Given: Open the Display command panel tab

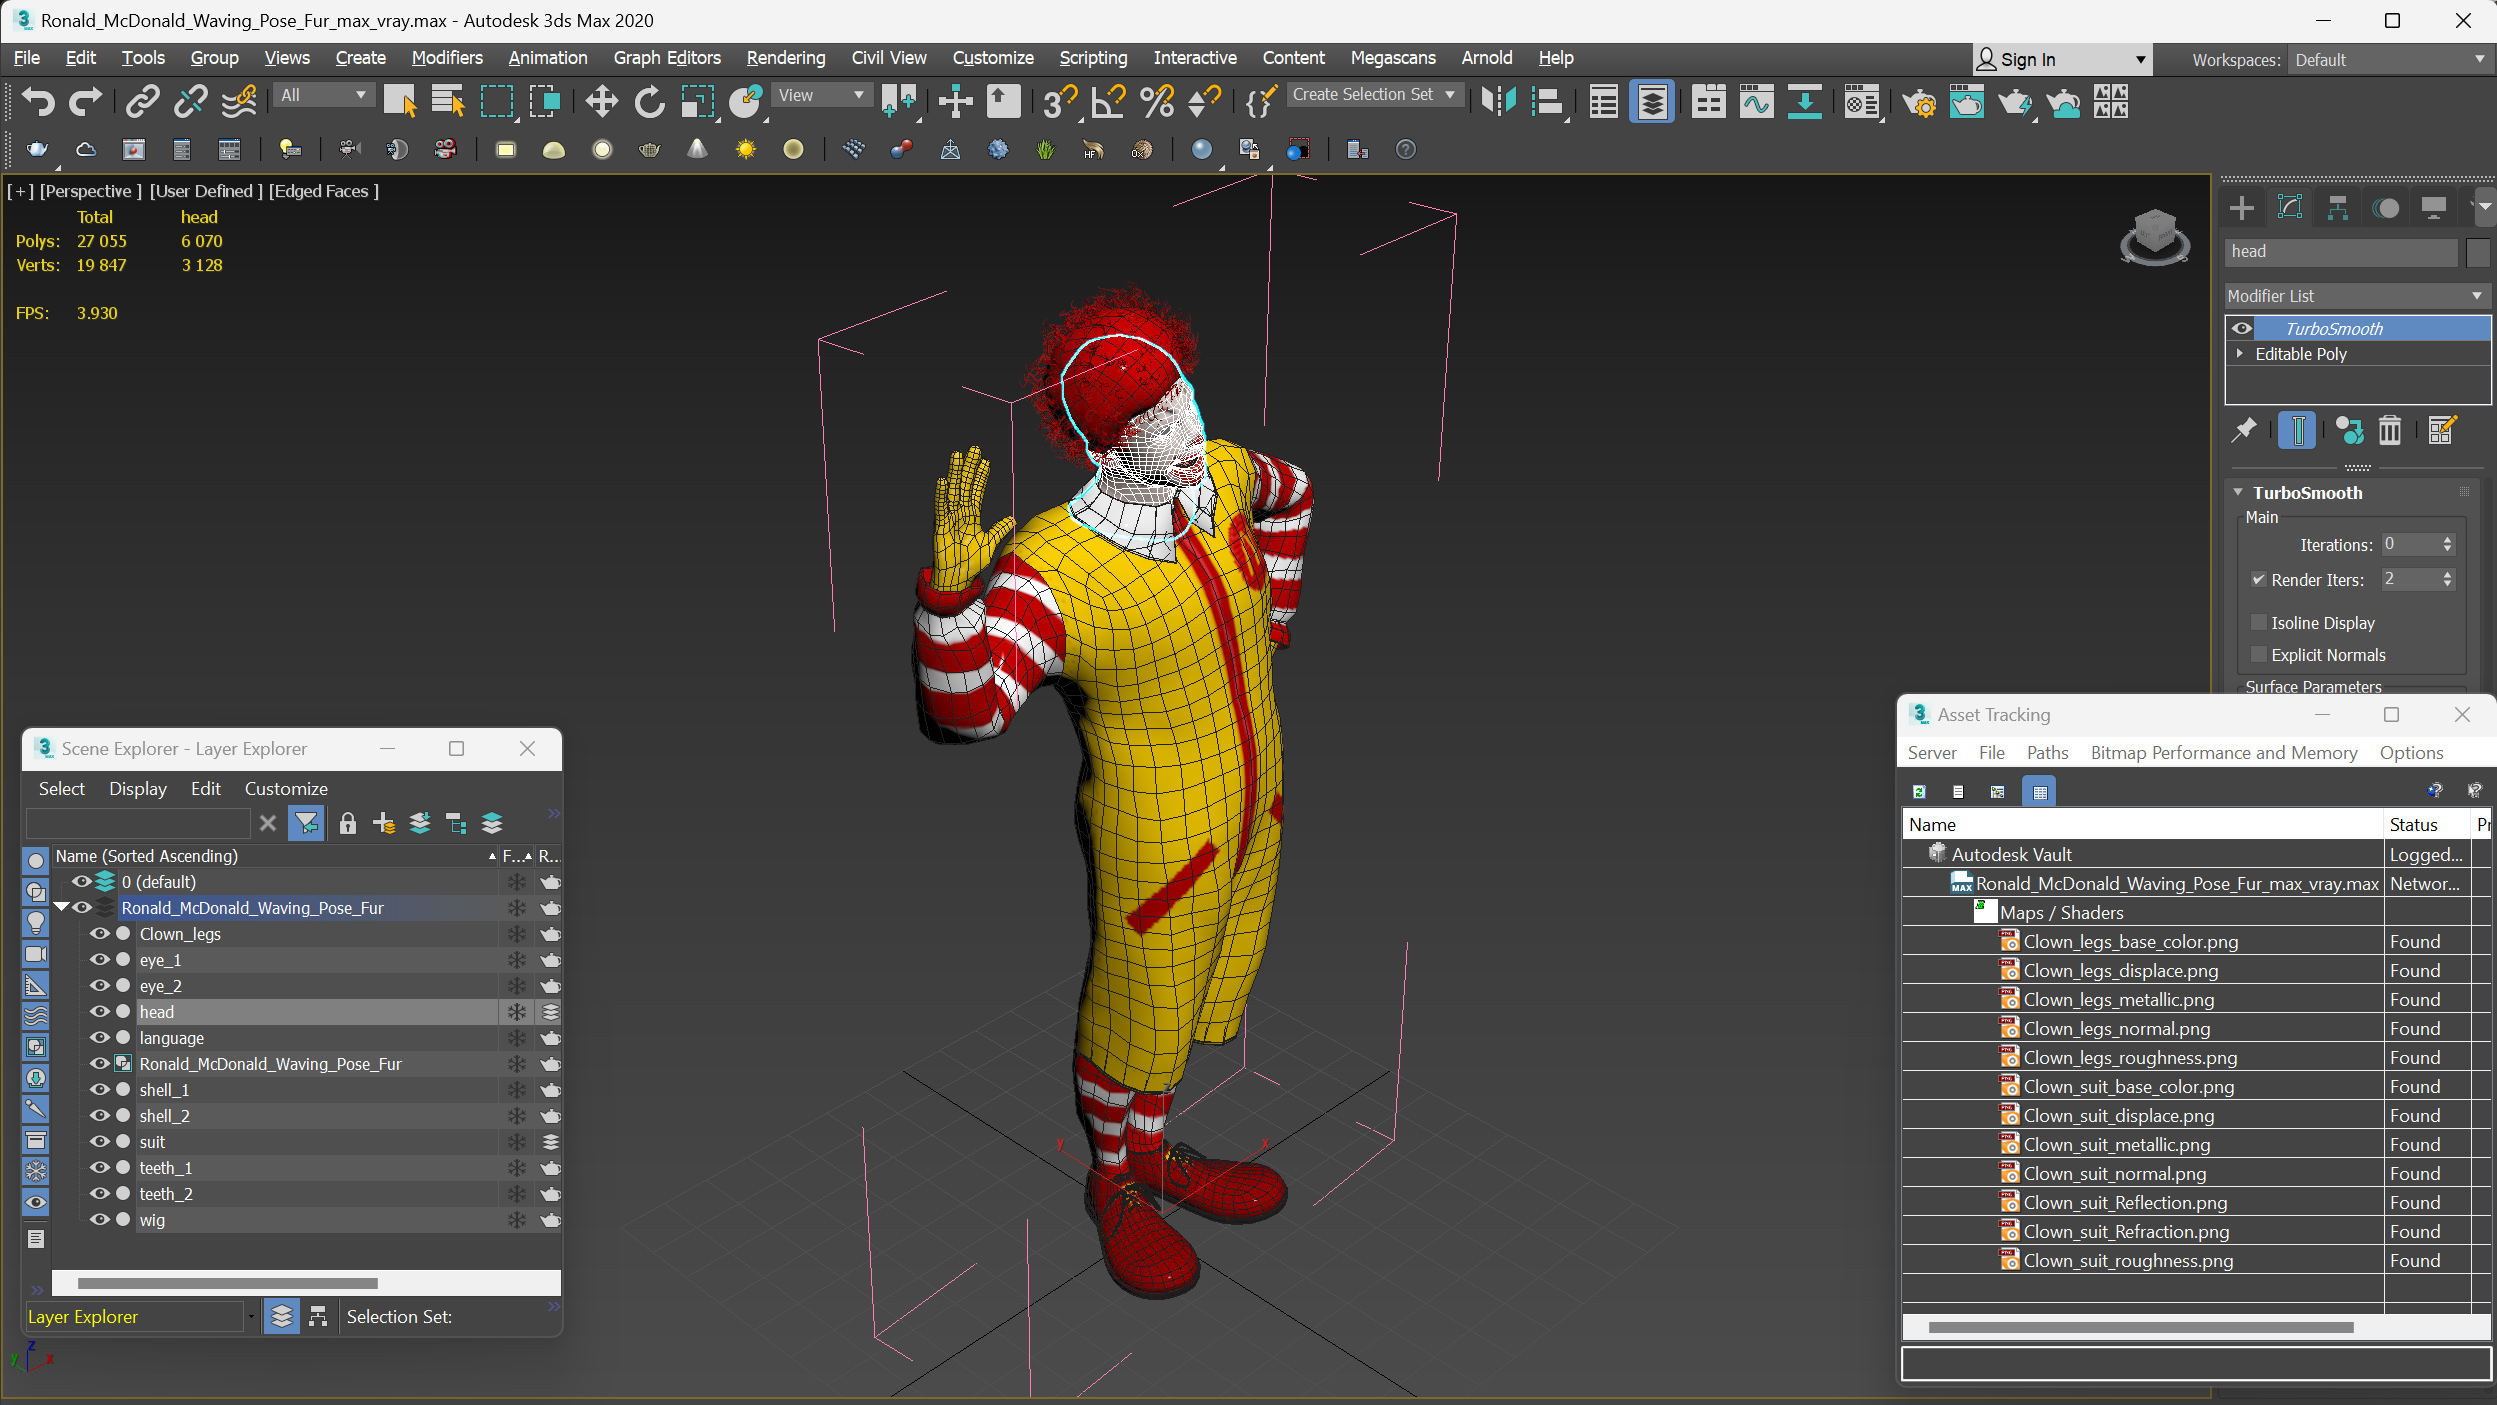Looking at the screenshot, I should pos(2434,208).
